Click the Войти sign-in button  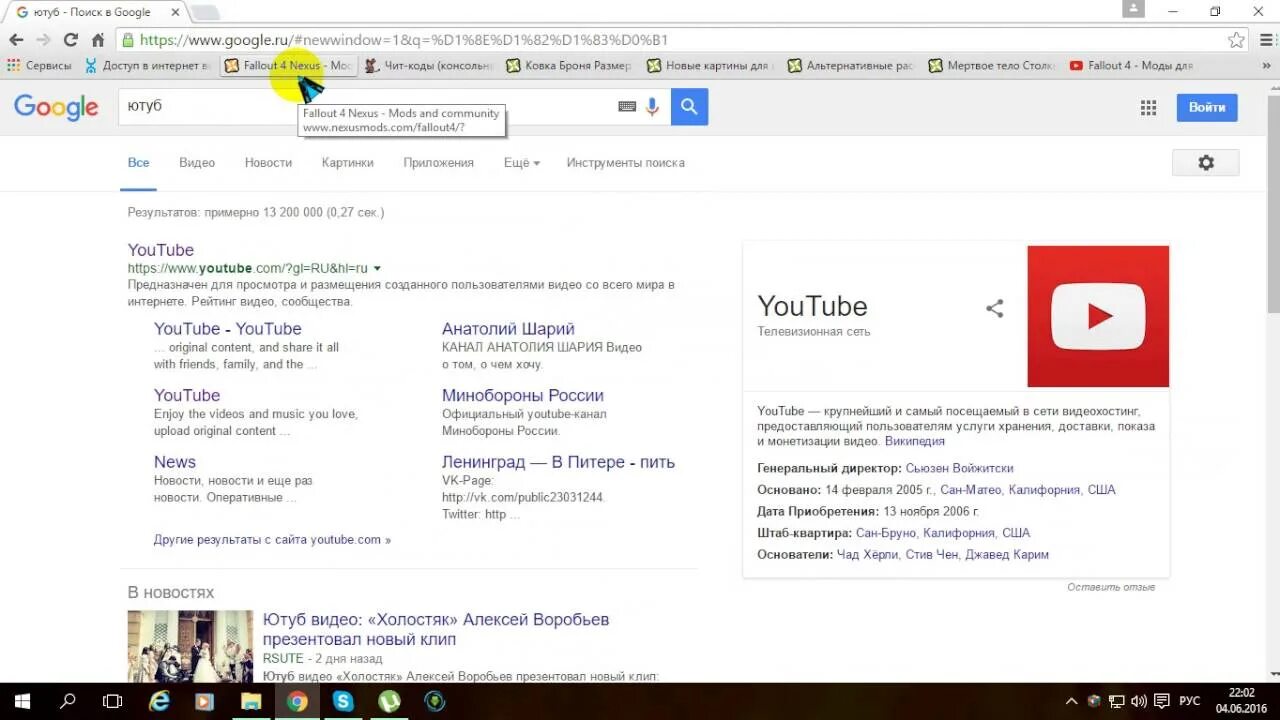[1206, 108]
